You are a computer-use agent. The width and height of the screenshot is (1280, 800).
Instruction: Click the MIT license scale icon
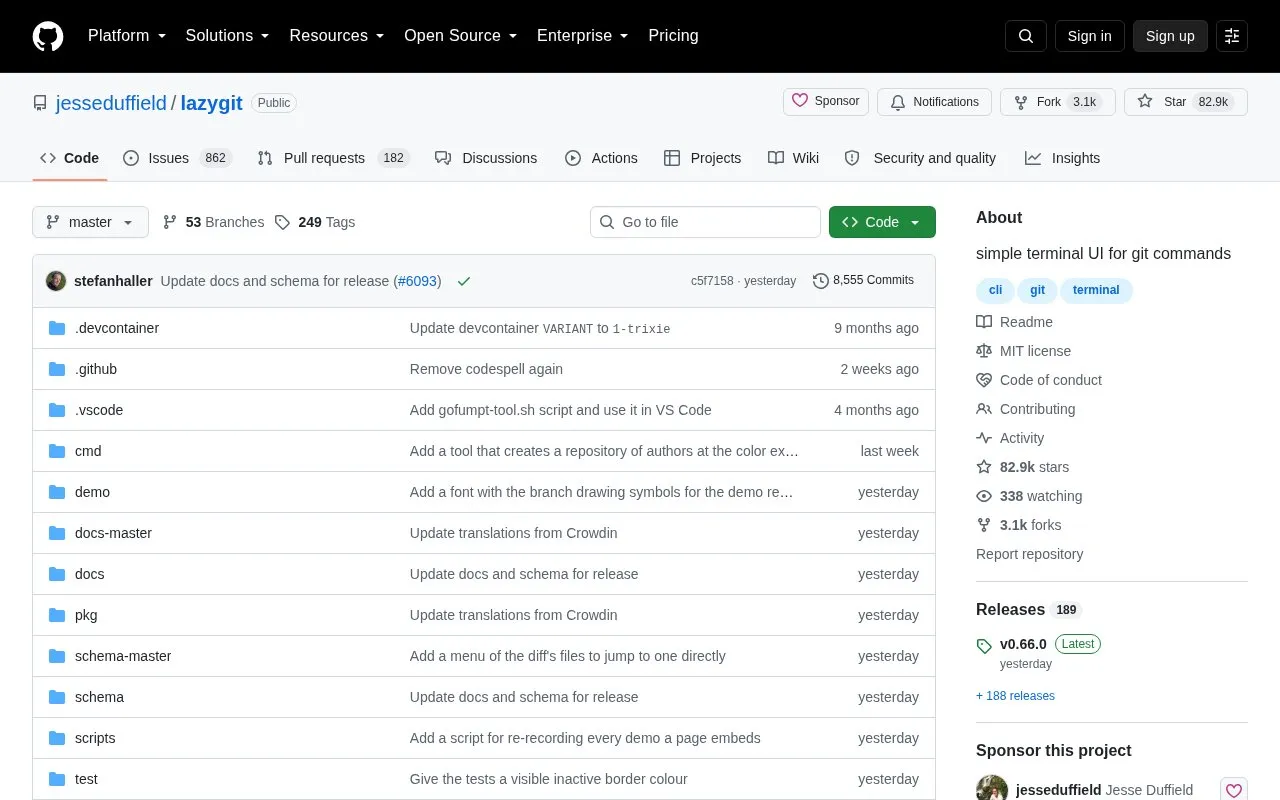pos(984,351)
